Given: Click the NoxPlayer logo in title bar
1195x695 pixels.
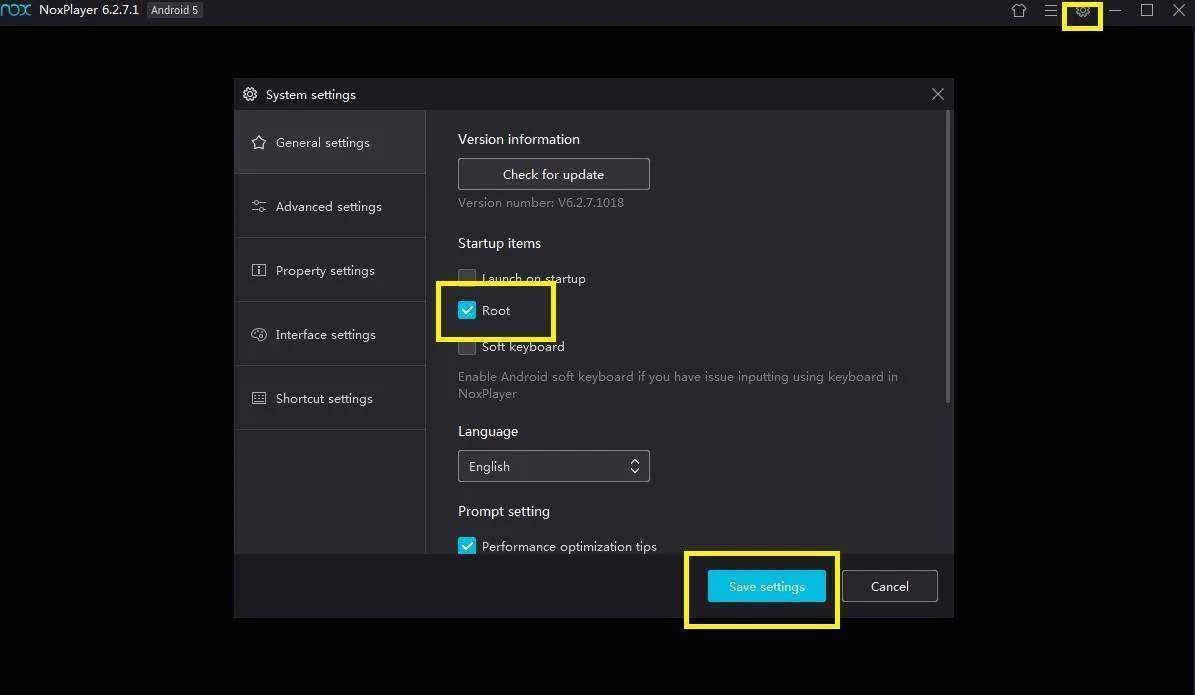Looking at the screenshot, I should click(16, 10).
